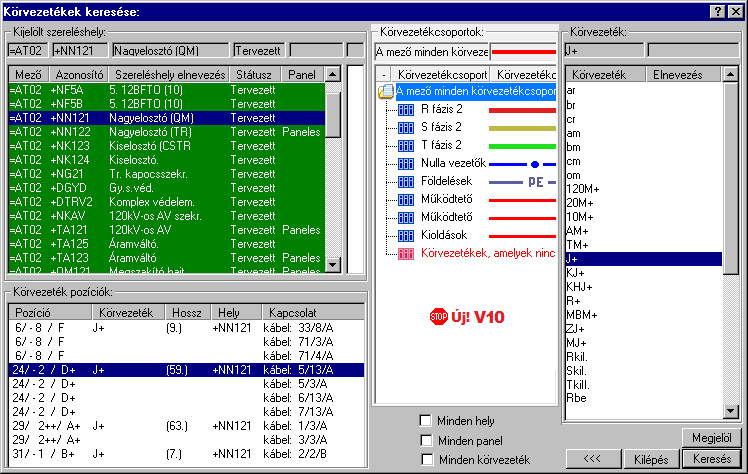Image resolution: width=748 pixels, height=474 pixels.
Task: Click the Pozíció column header
Action: click(x=50, y=313)
